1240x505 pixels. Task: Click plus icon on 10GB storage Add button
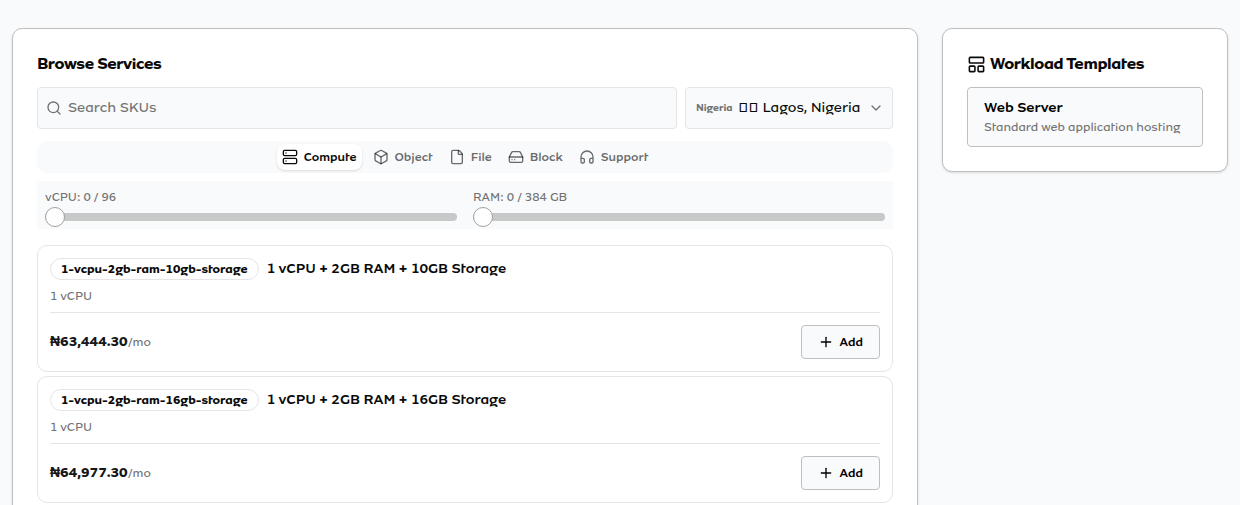click(826, 342)
